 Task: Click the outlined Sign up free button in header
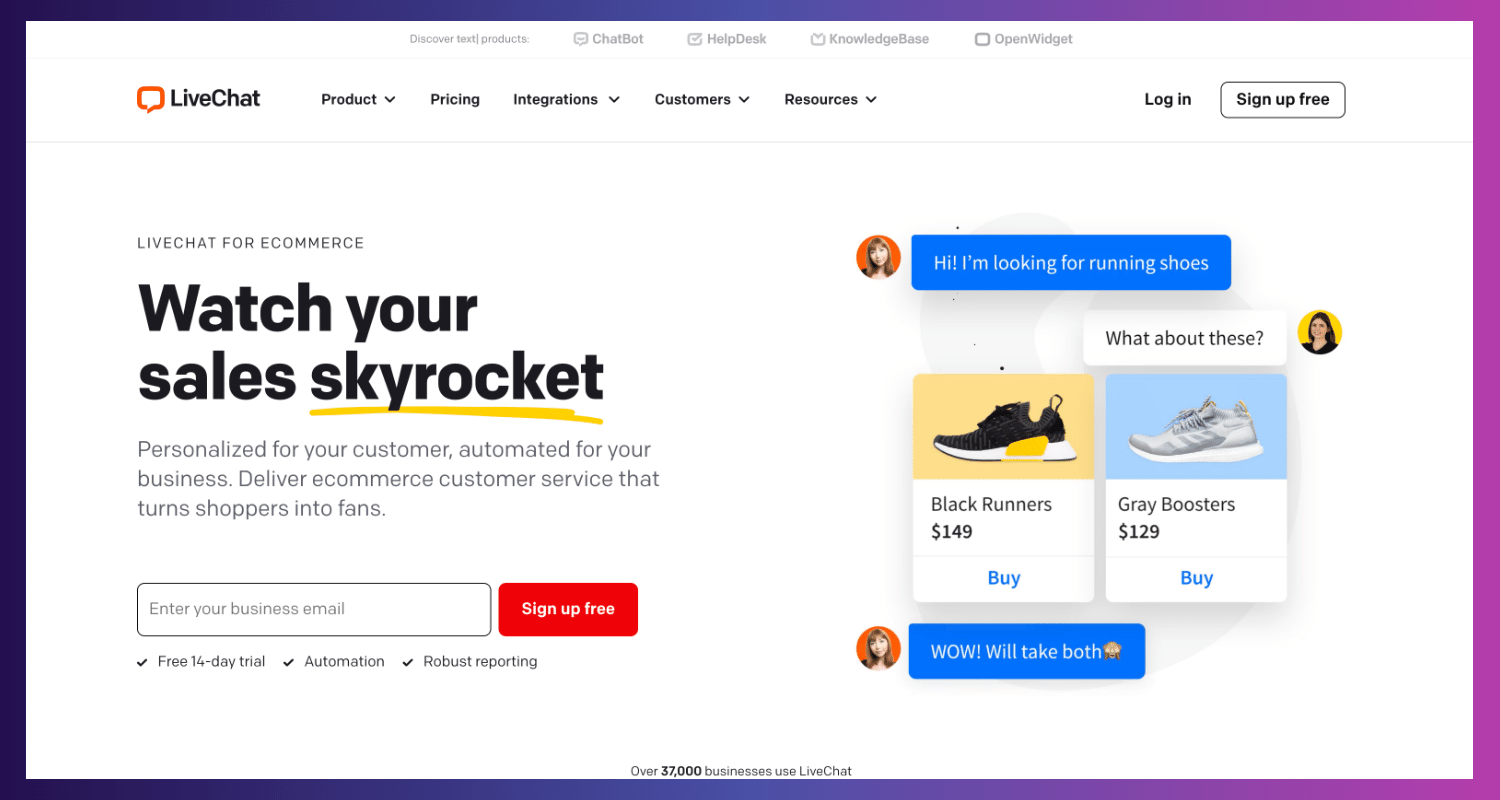[1283, 100]
